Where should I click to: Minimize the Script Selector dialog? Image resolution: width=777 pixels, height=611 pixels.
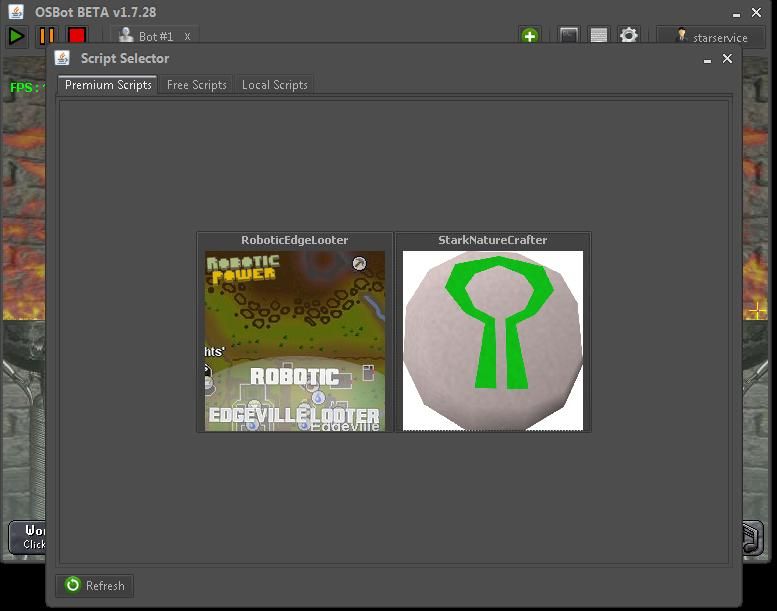(707, 59)
